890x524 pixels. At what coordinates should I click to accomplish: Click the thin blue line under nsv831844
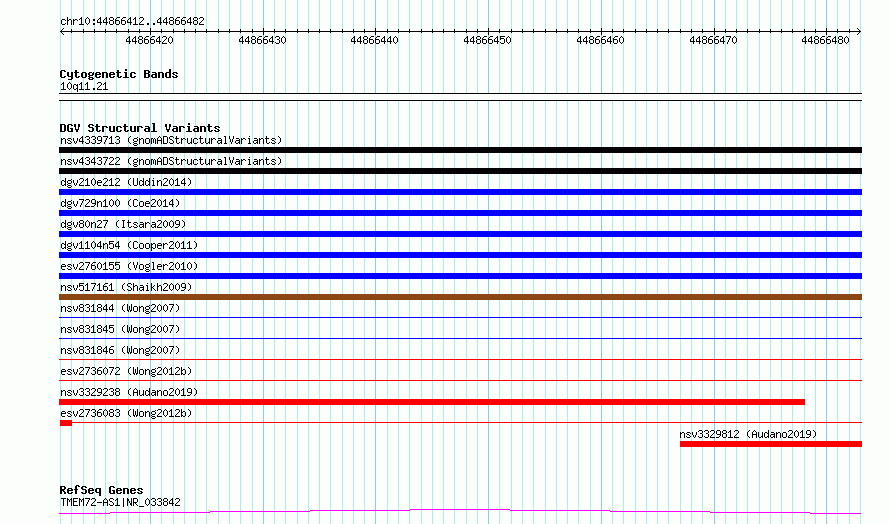460,317
